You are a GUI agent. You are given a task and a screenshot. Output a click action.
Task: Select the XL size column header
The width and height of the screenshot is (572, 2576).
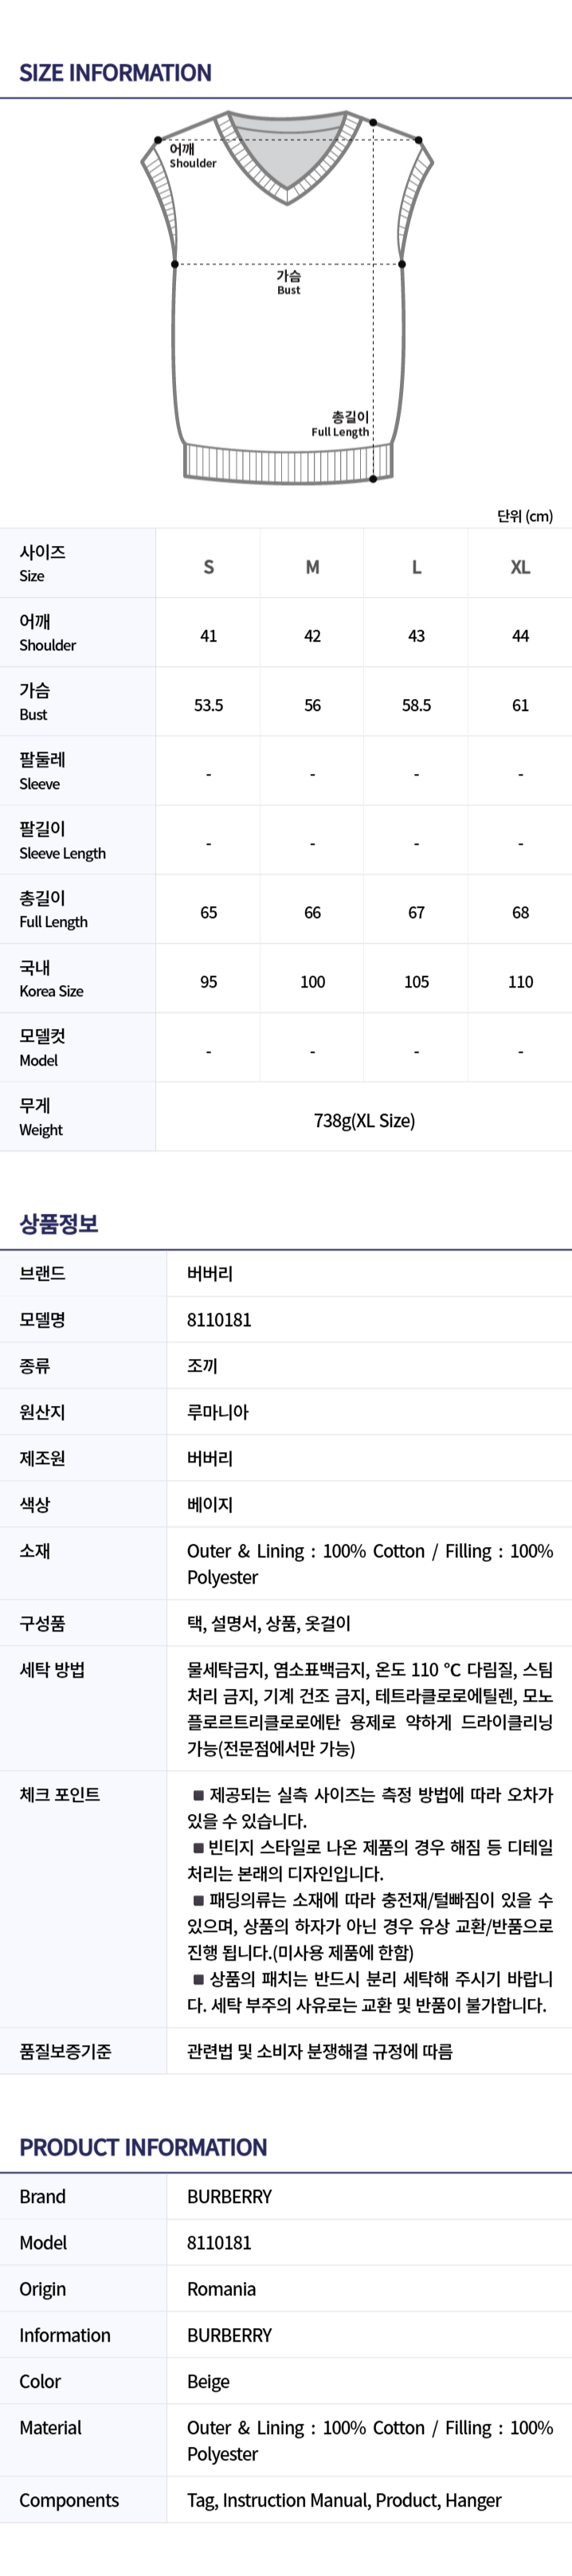point(521,567)
